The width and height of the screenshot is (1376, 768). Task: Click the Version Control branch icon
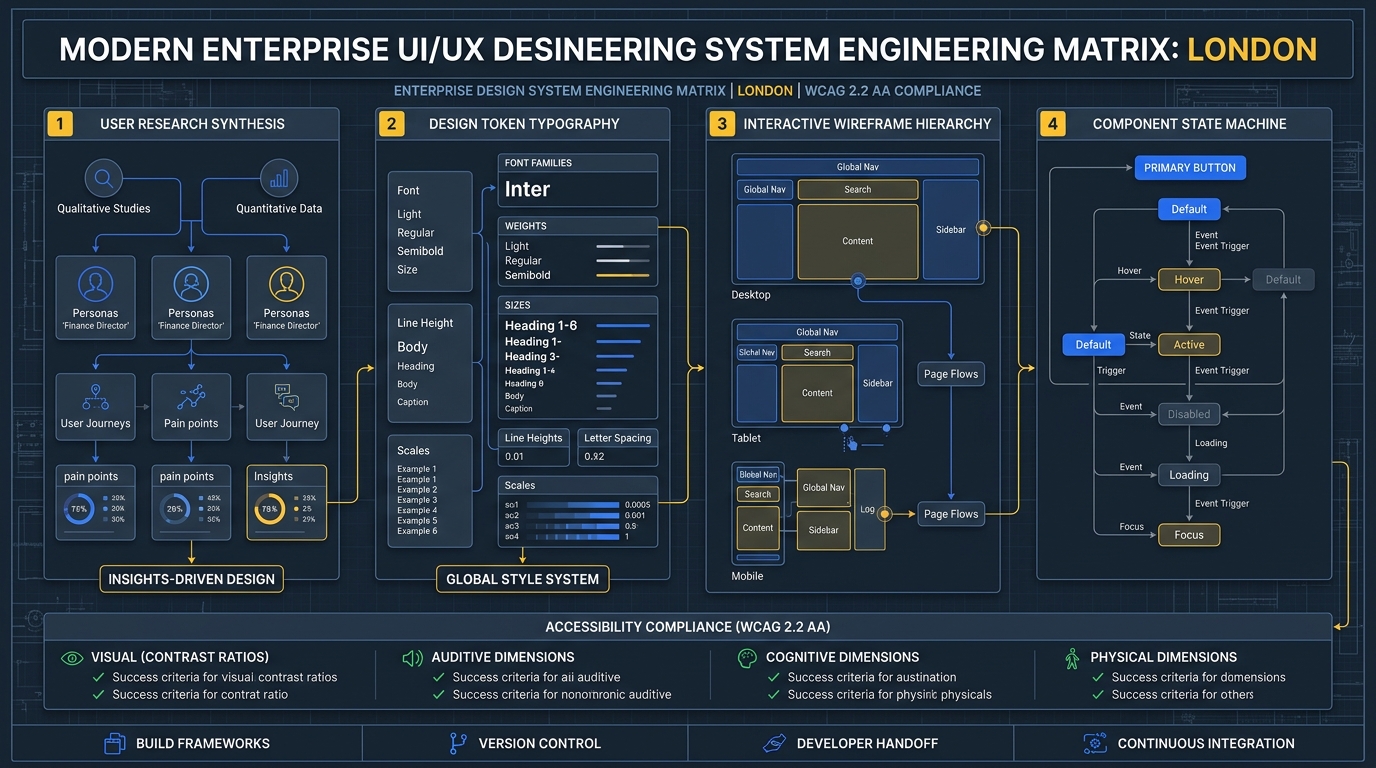click(x=458, y=743)
